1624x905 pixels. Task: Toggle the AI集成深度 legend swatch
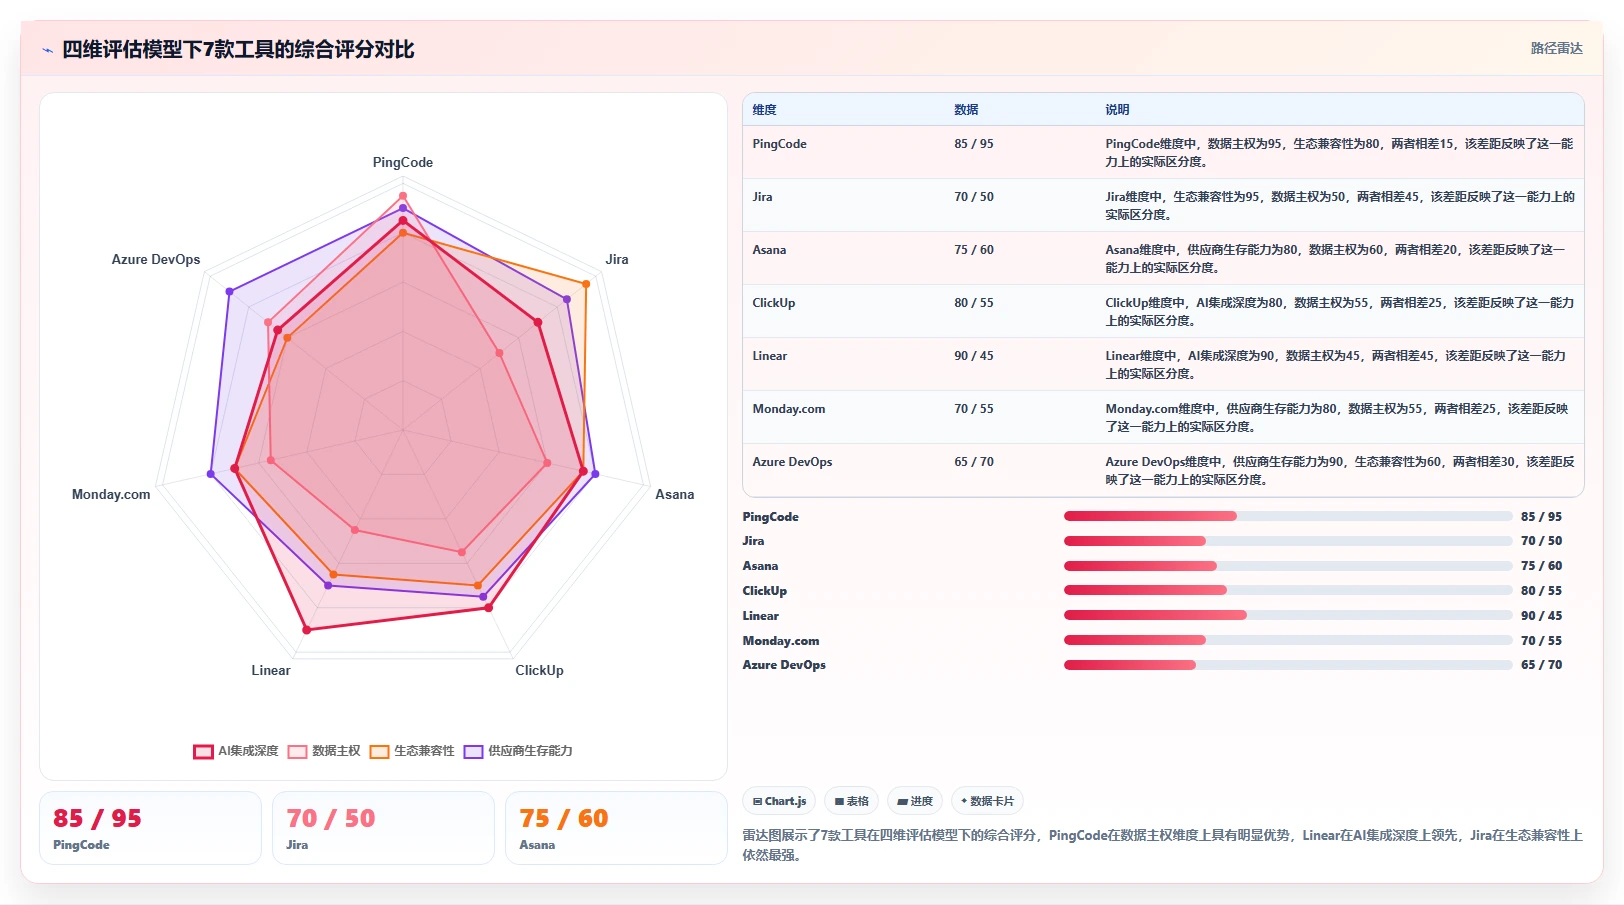(x=203, y=751)
